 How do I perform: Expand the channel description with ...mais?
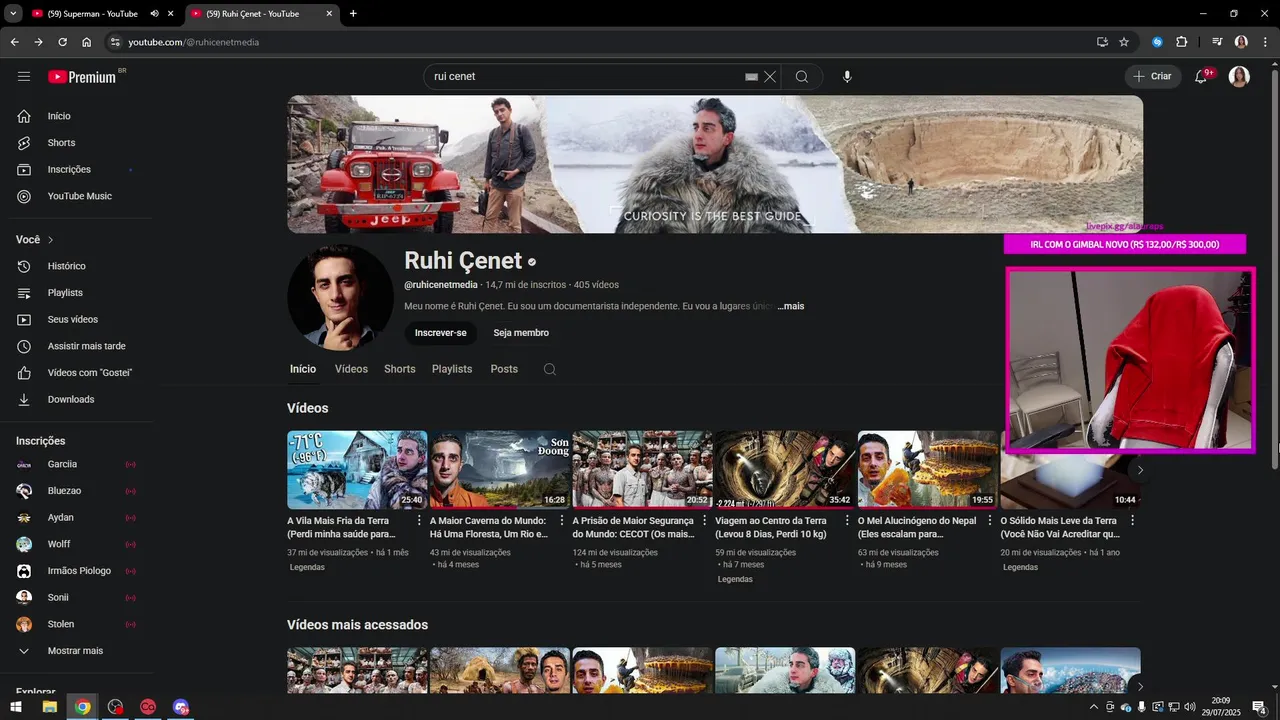click(x=791, y=306)
